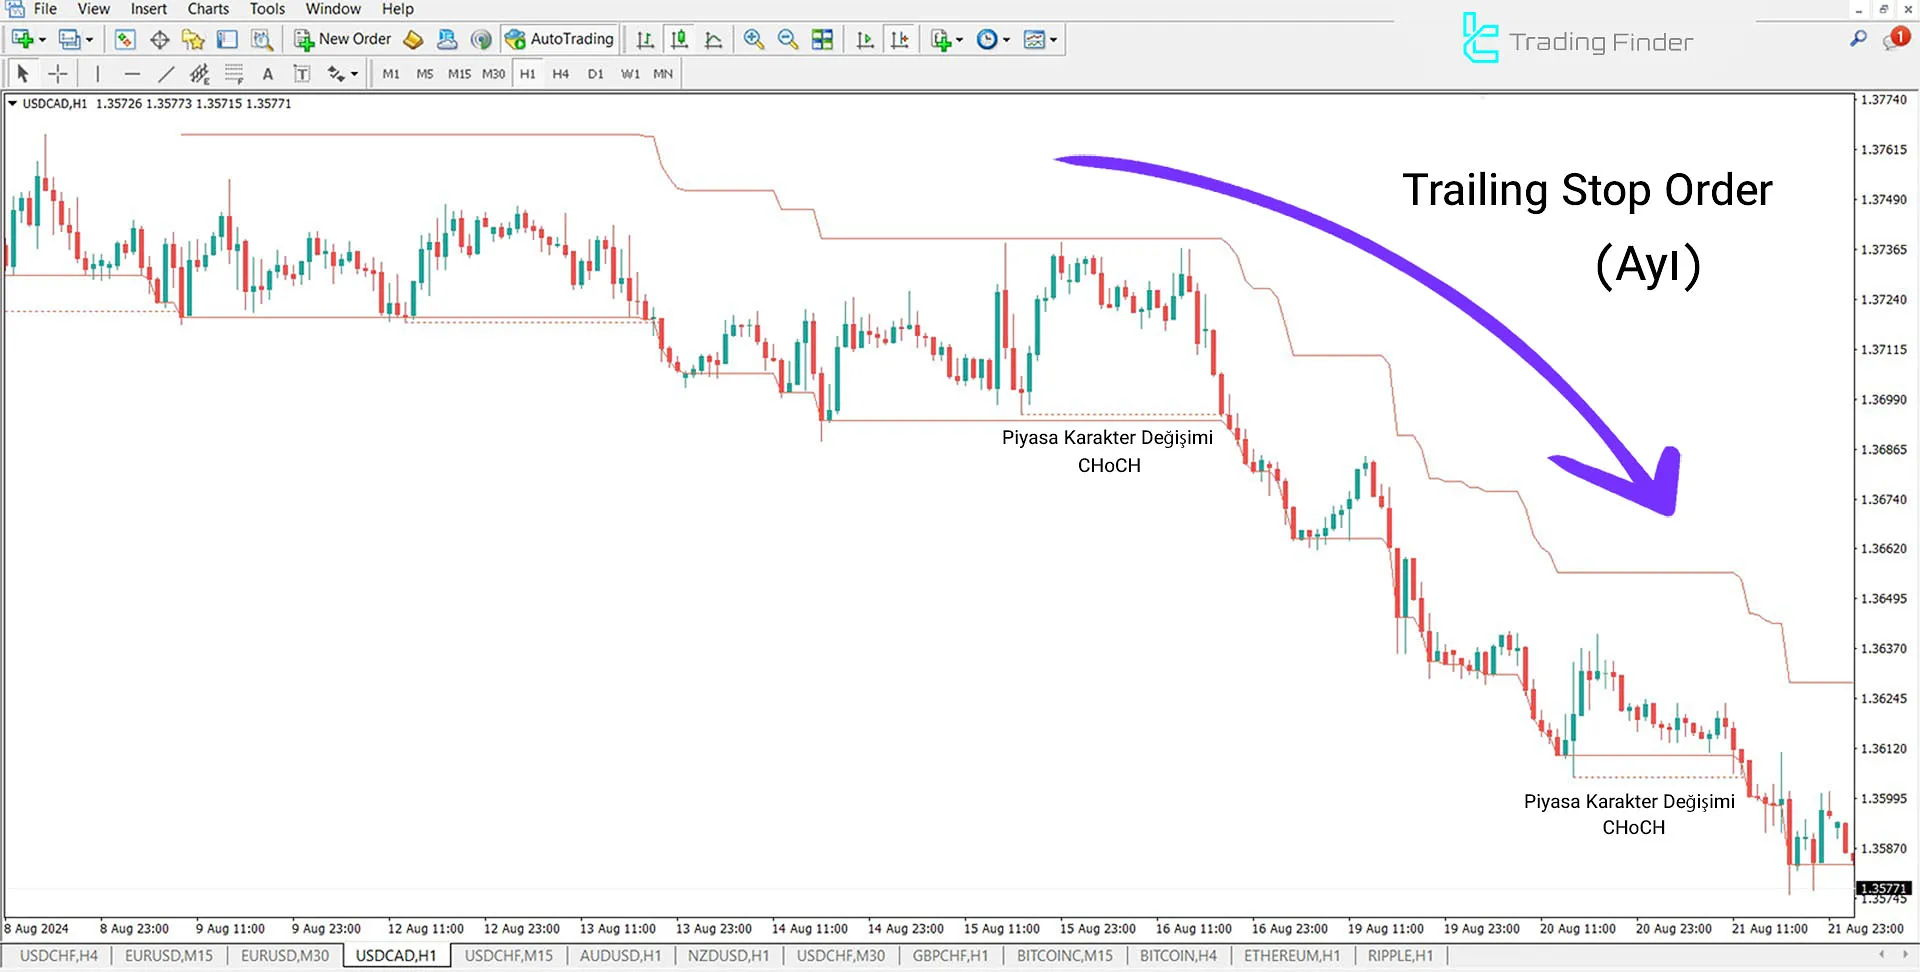Draw a vertical line

pyautogui.click(x=97, y=73)
